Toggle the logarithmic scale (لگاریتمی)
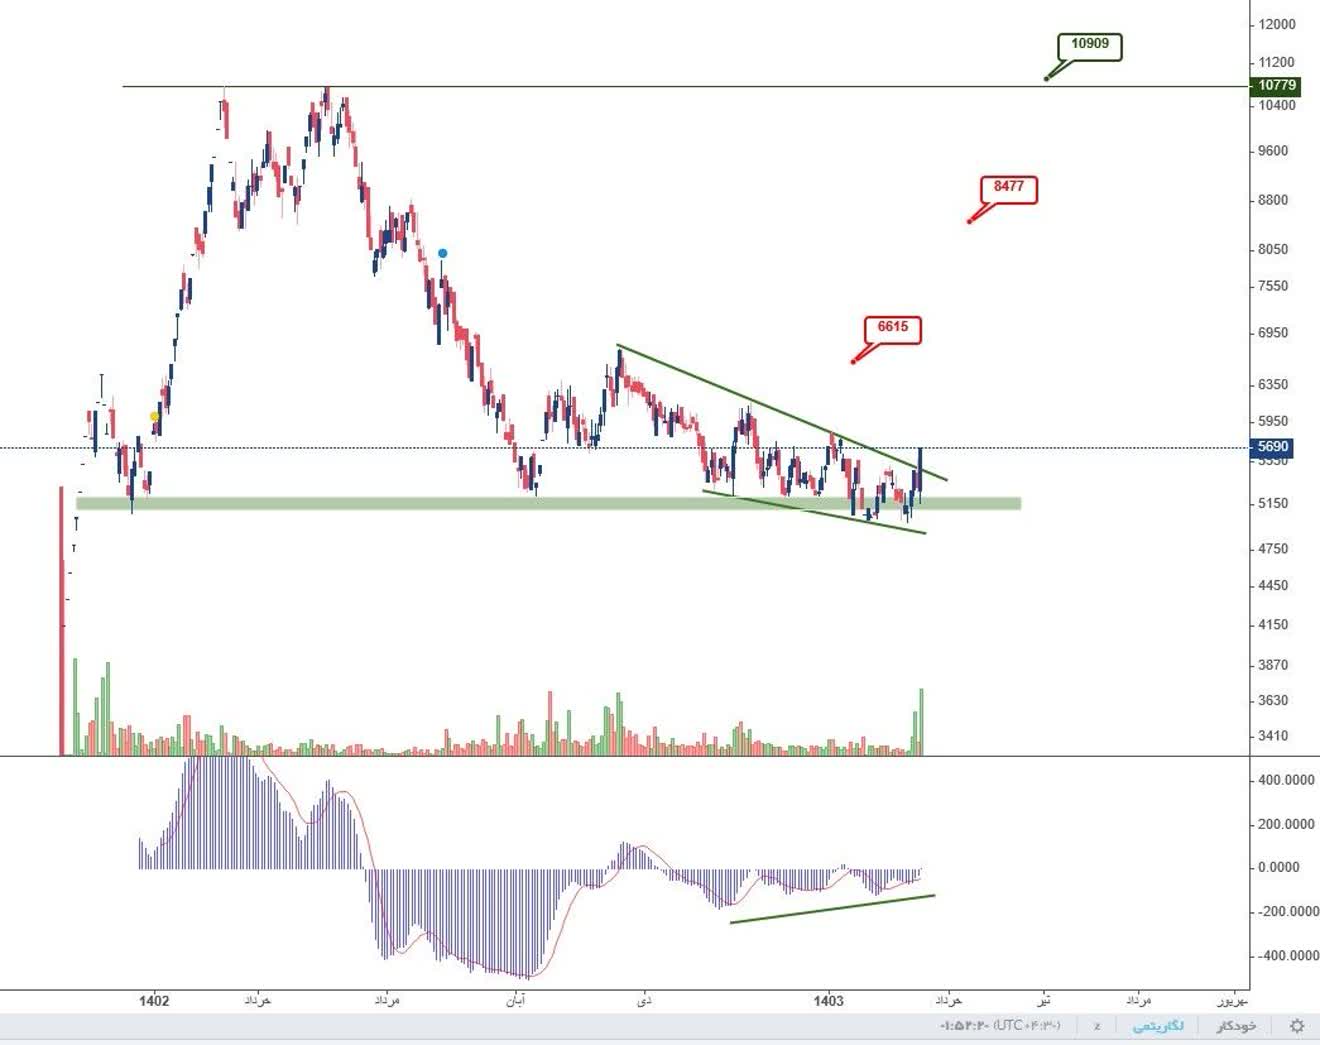 (x=1158, y=1026)
